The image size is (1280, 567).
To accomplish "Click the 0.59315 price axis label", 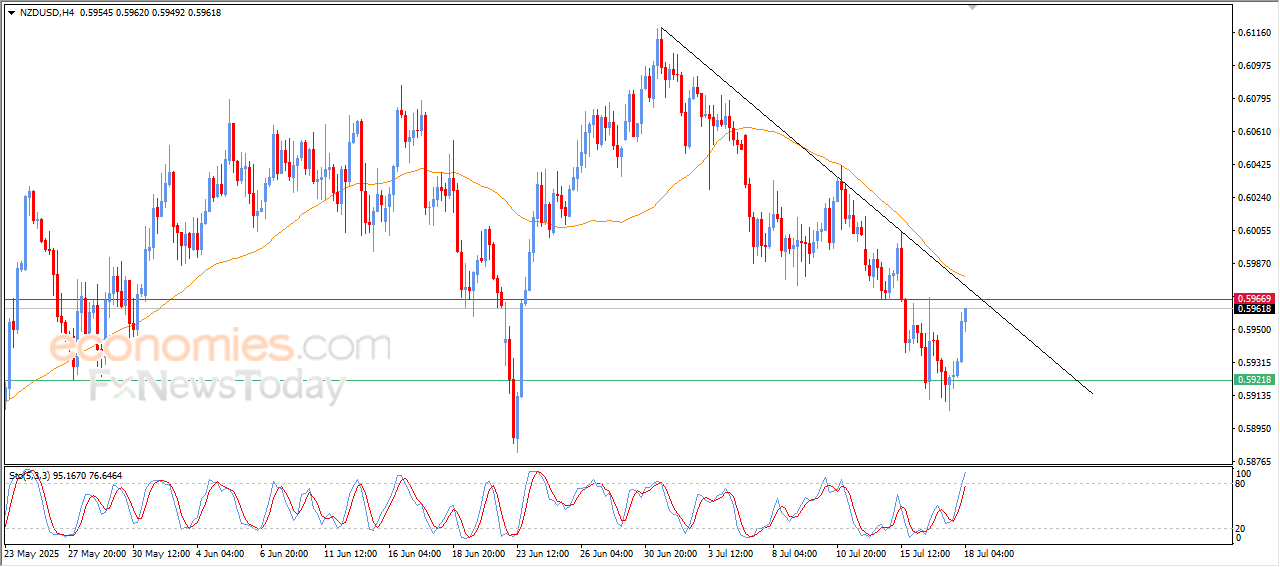I will [1253, 363].
